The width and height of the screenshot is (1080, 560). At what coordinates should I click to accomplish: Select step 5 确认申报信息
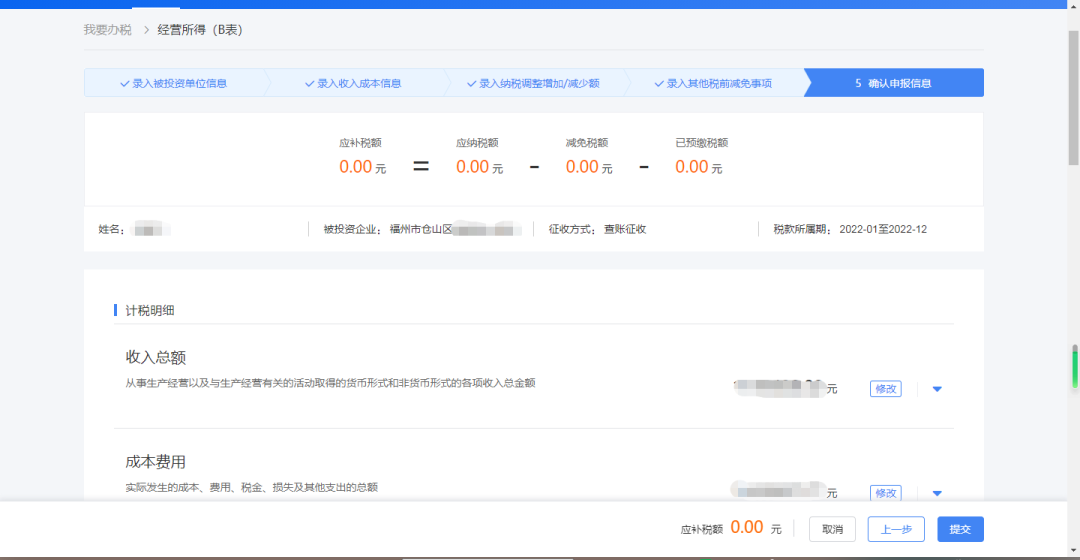click(893, 83)
